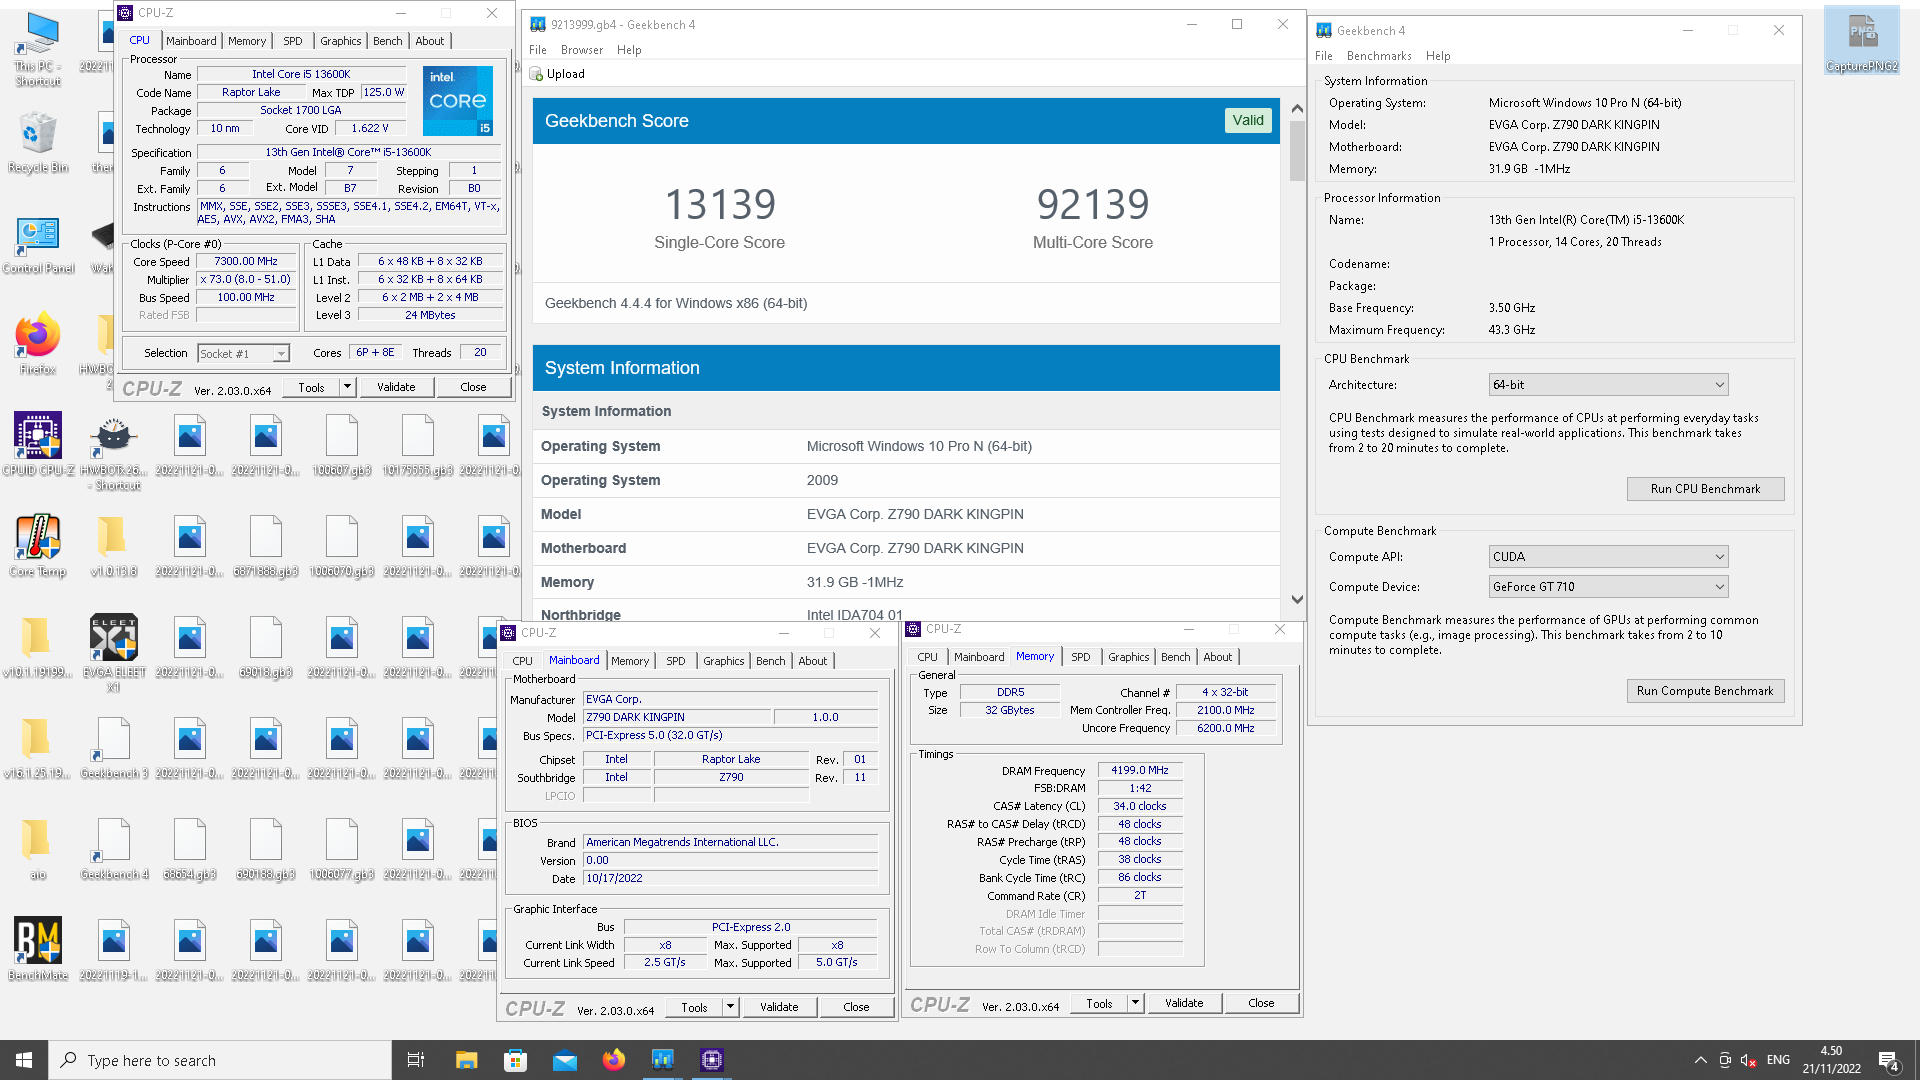Open the 690188.gb3 file icon
The height and width of the screenshot is (1080, 1920).
coord(266,849)
